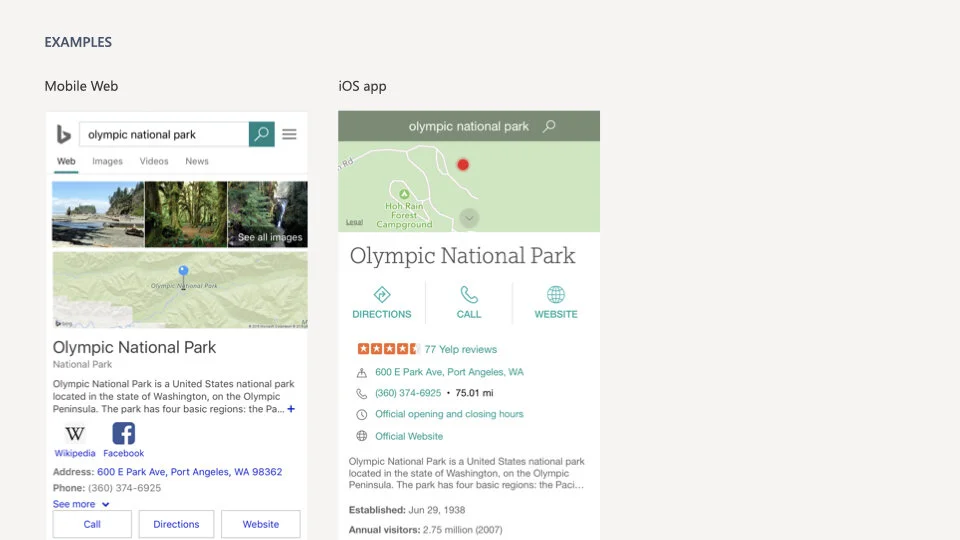Click the clock icon beside opening hours

[x=362, y=414]
